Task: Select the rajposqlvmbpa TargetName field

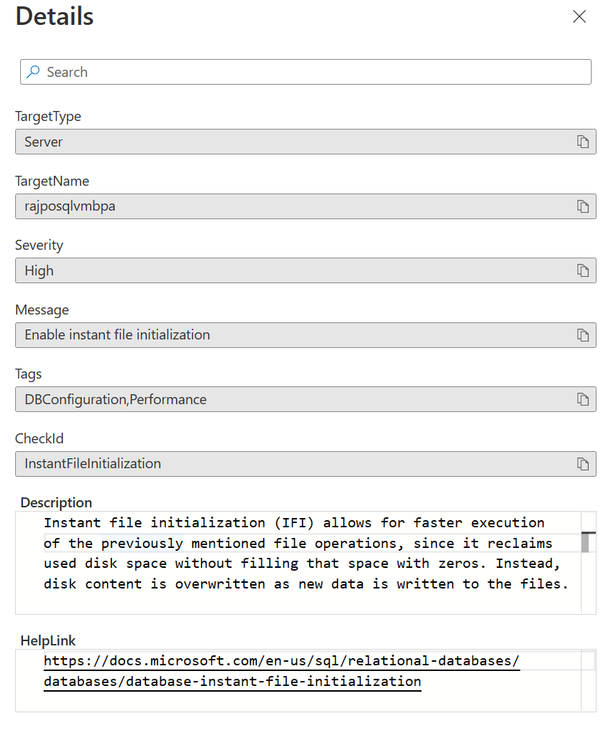Action: 290,206
